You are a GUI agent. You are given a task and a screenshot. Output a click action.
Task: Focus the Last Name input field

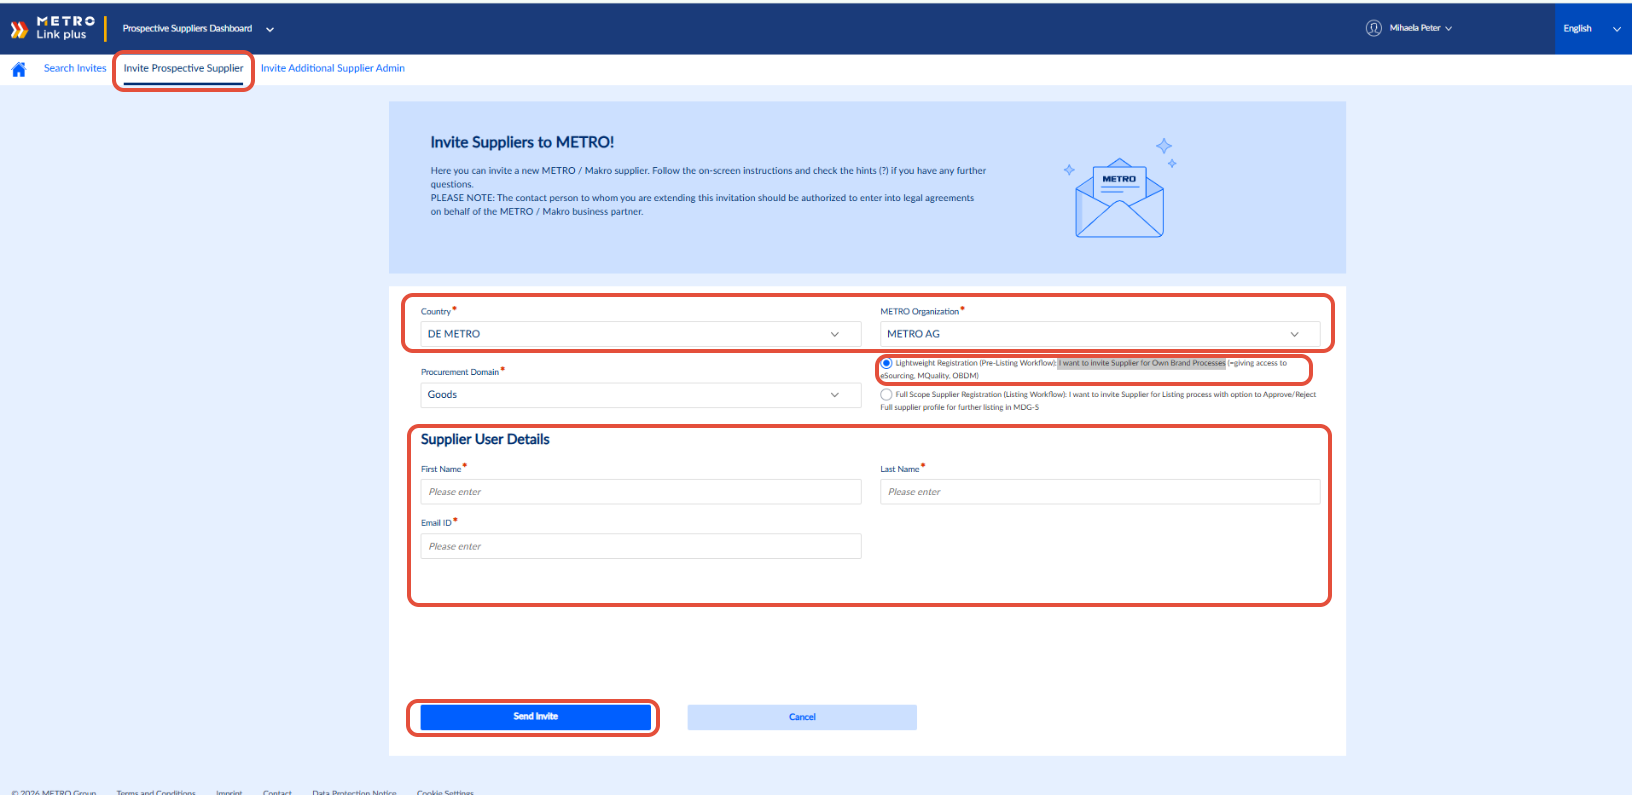click(1100, 492)
